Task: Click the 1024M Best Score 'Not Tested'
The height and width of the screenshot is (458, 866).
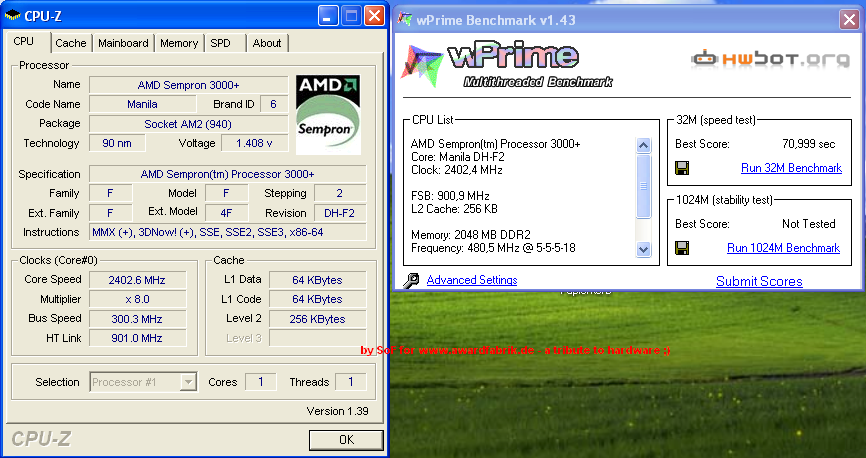Action: click(x=809, y=224)
